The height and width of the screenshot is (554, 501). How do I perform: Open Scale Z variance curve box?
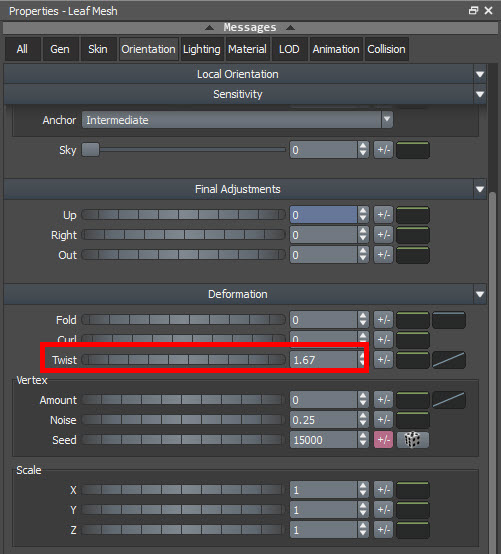click(x=413, y=530)
